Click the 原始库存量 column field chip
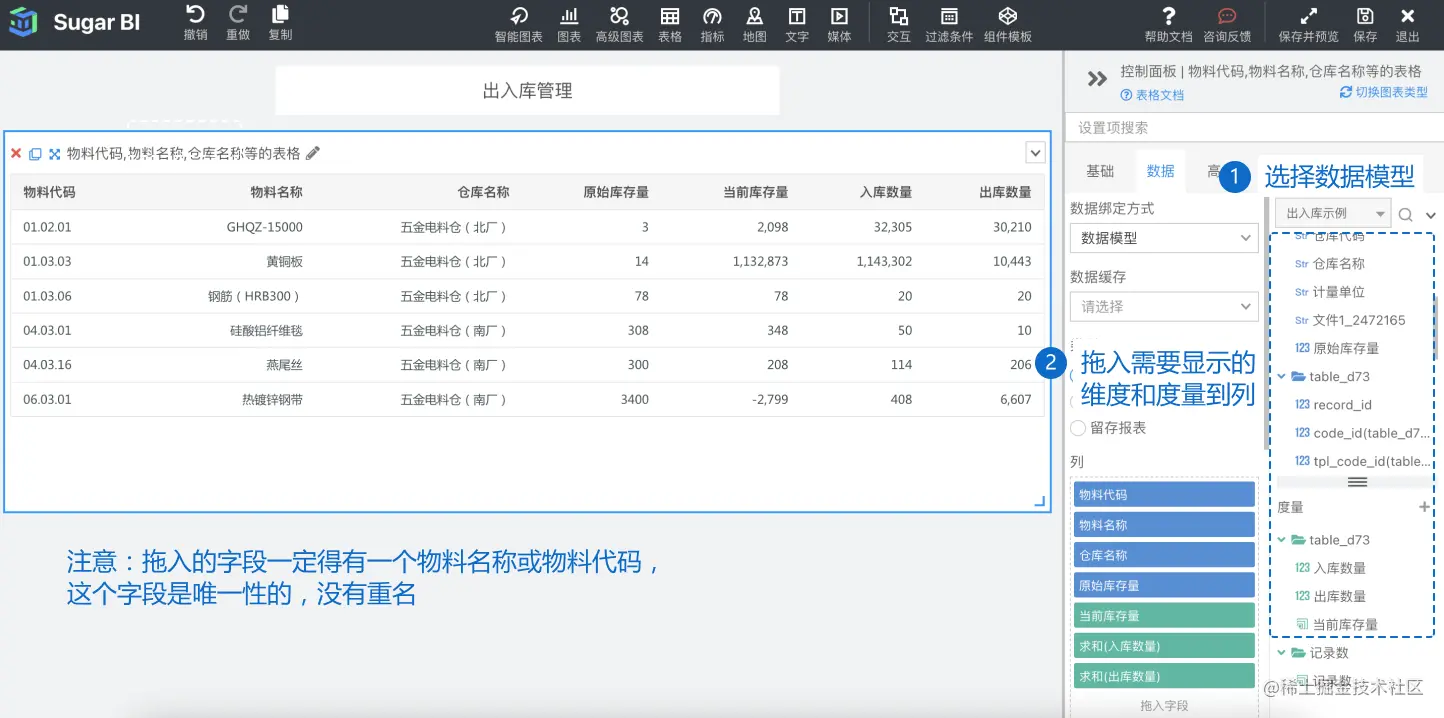Screen dimensions: 1444x718 click(1164, 585)
